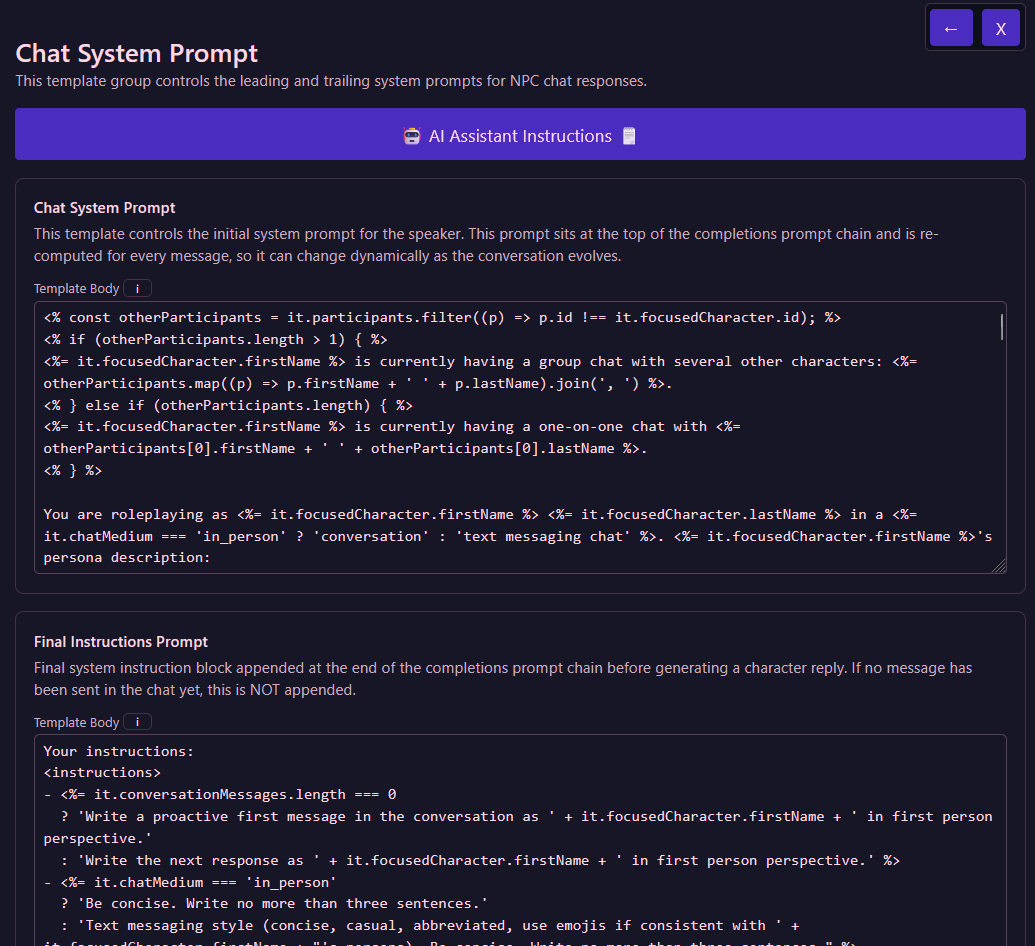Click the document icon after AI Assistant Instructions
The height and width of the screenshot is (946, 1035).
pos(629,136)
